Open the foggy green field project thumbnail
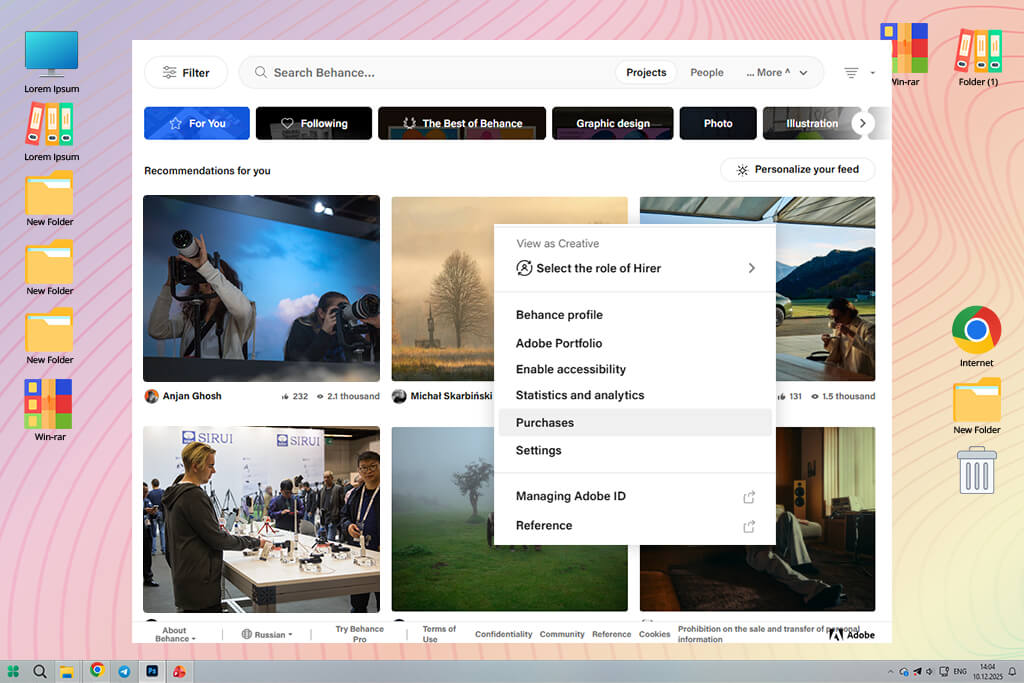 (x=443, y=519)
